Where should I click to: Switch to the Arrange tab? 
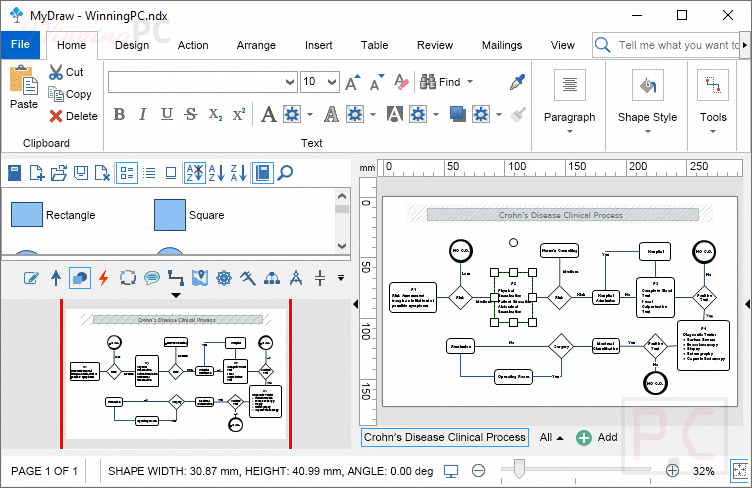point(256,45)
